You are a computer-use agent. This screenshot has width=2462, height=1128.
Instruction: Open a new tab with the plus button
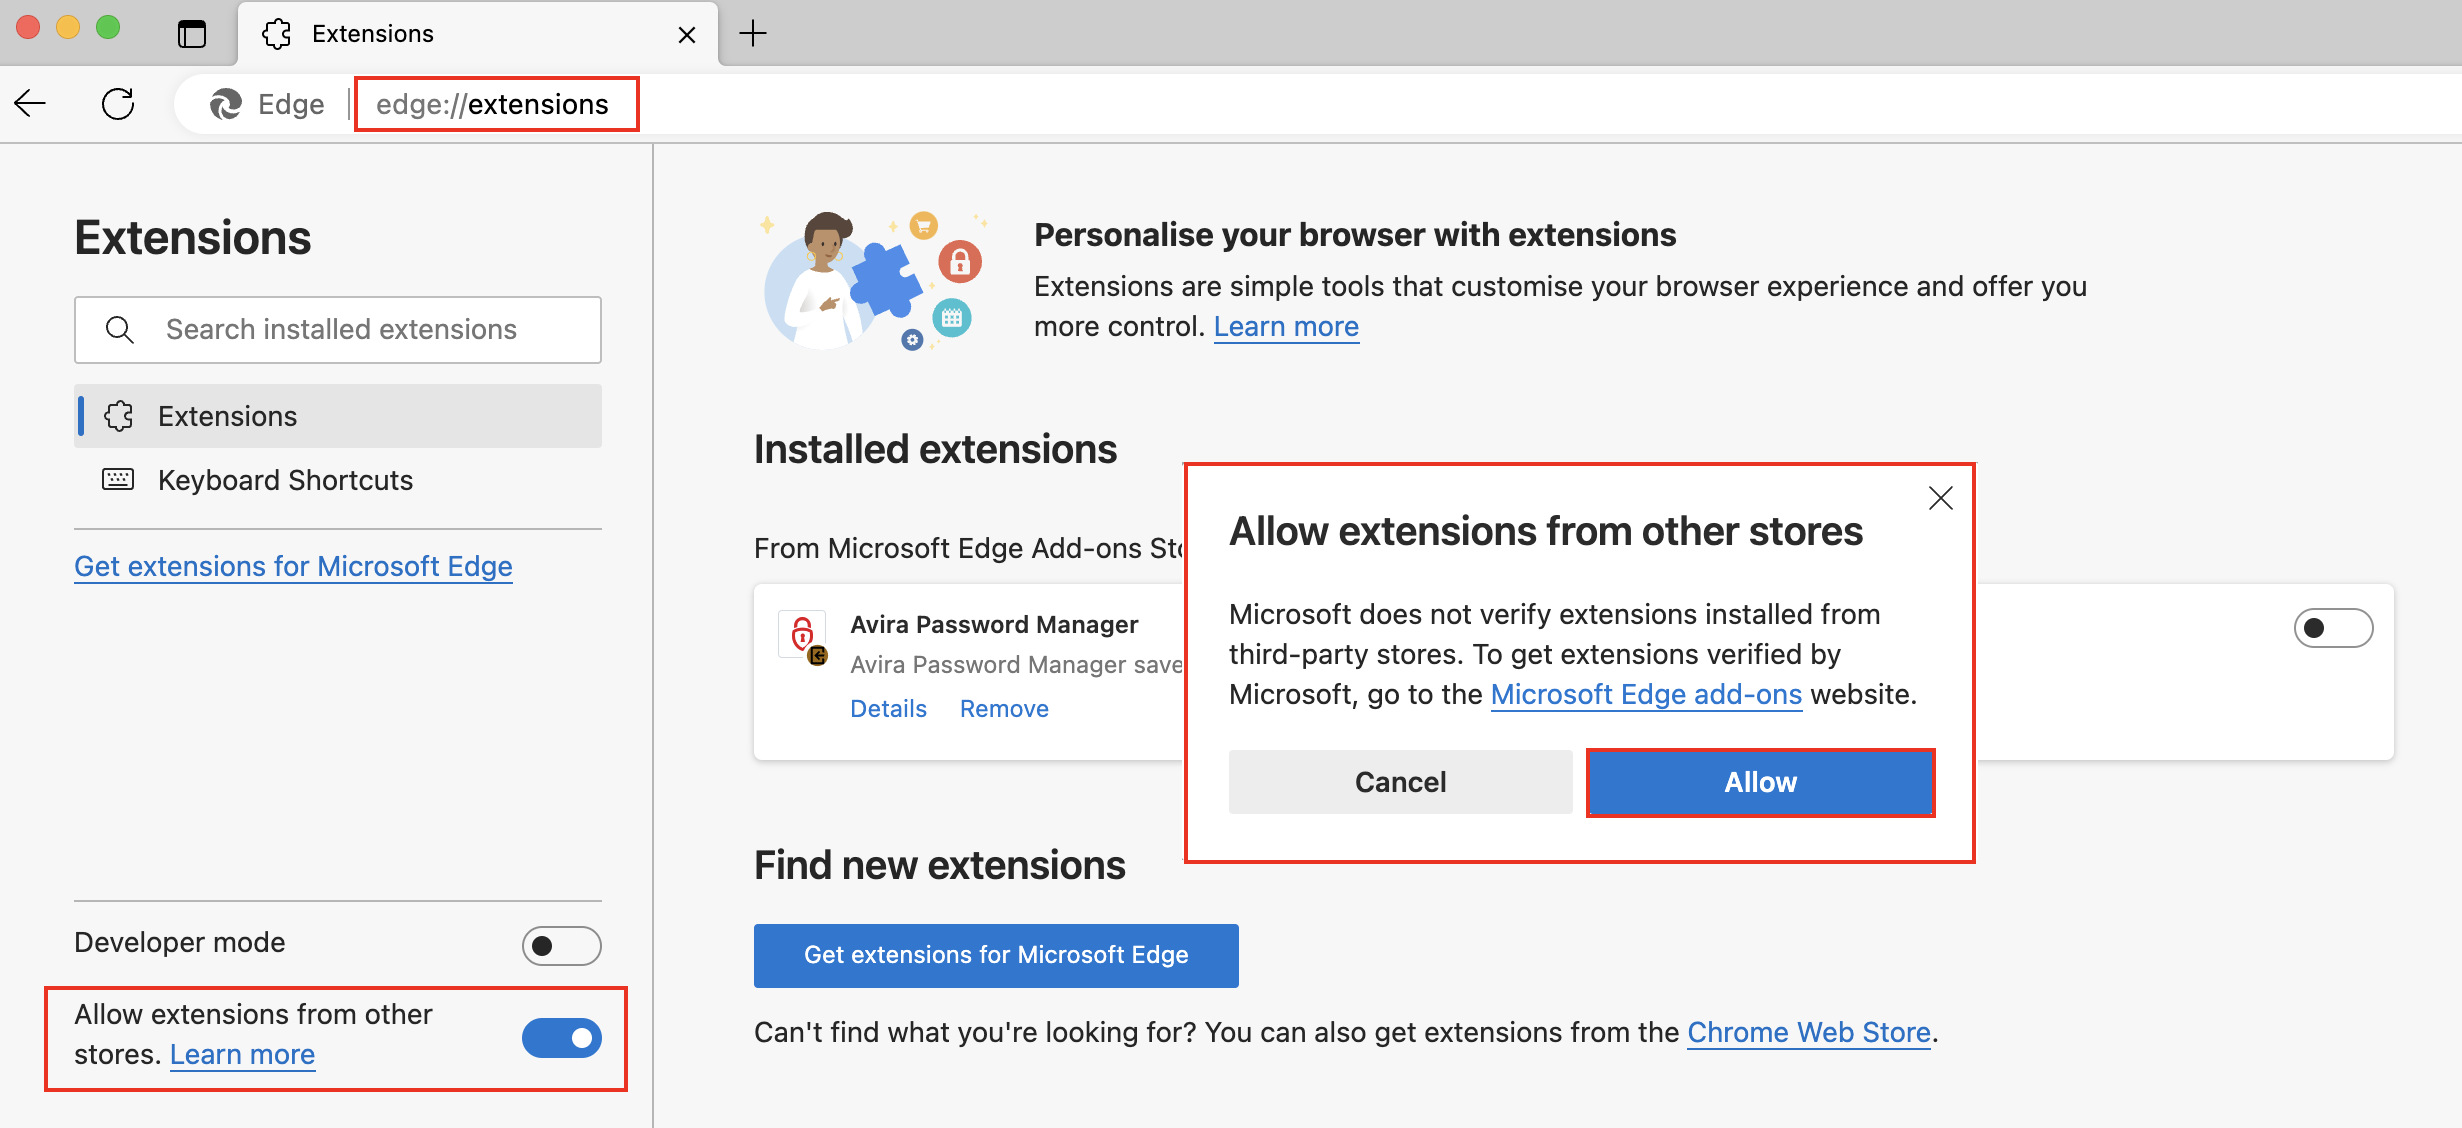coord(753,34)
